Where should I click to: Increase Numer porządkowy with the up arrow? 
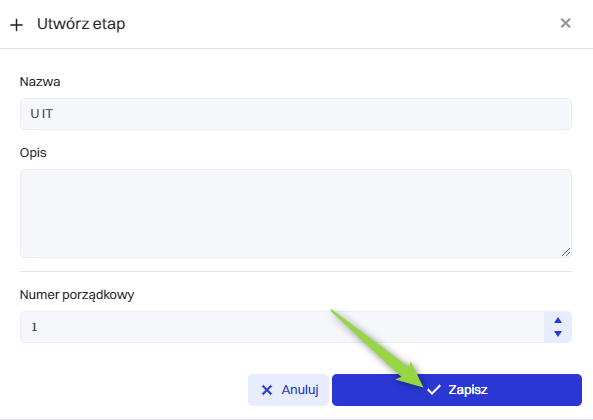558,320
